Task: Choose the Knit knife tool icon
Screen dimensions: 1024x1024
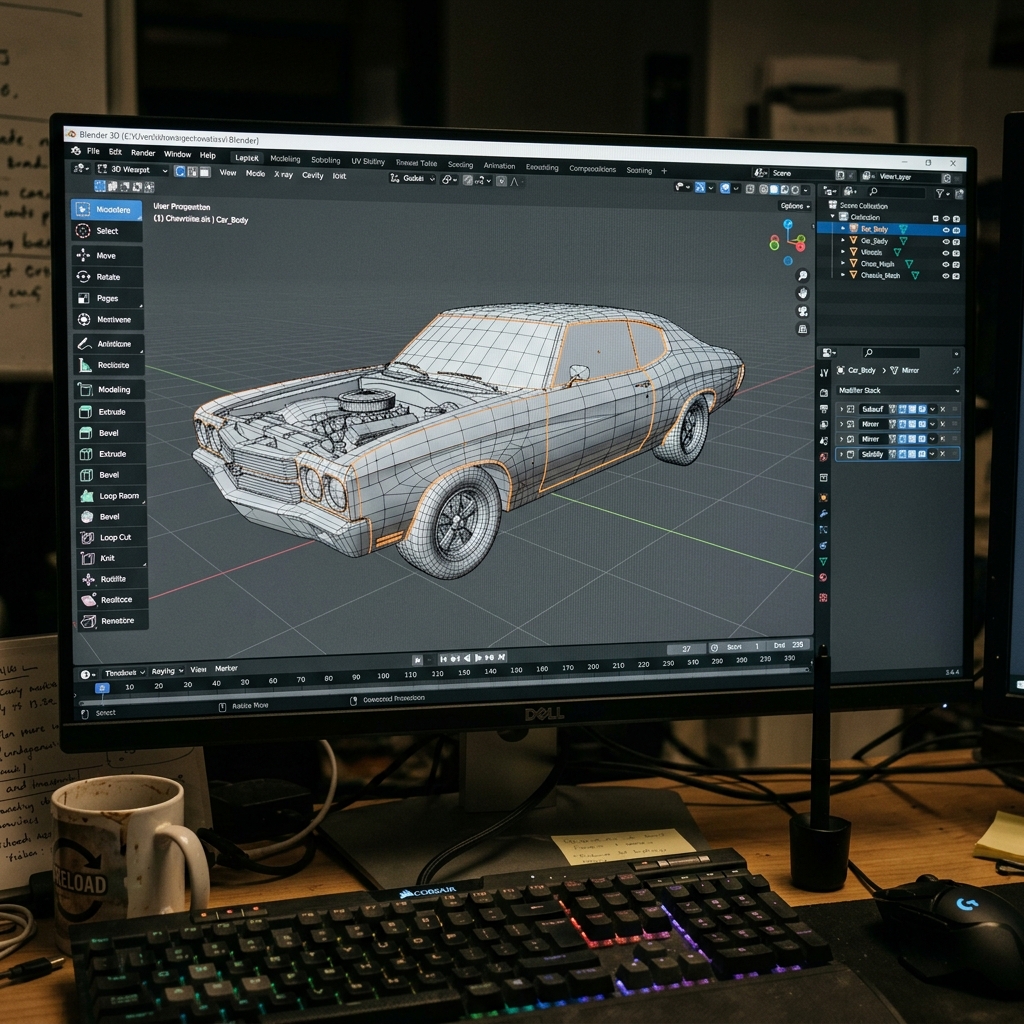Action: click(x=88, y=558)
